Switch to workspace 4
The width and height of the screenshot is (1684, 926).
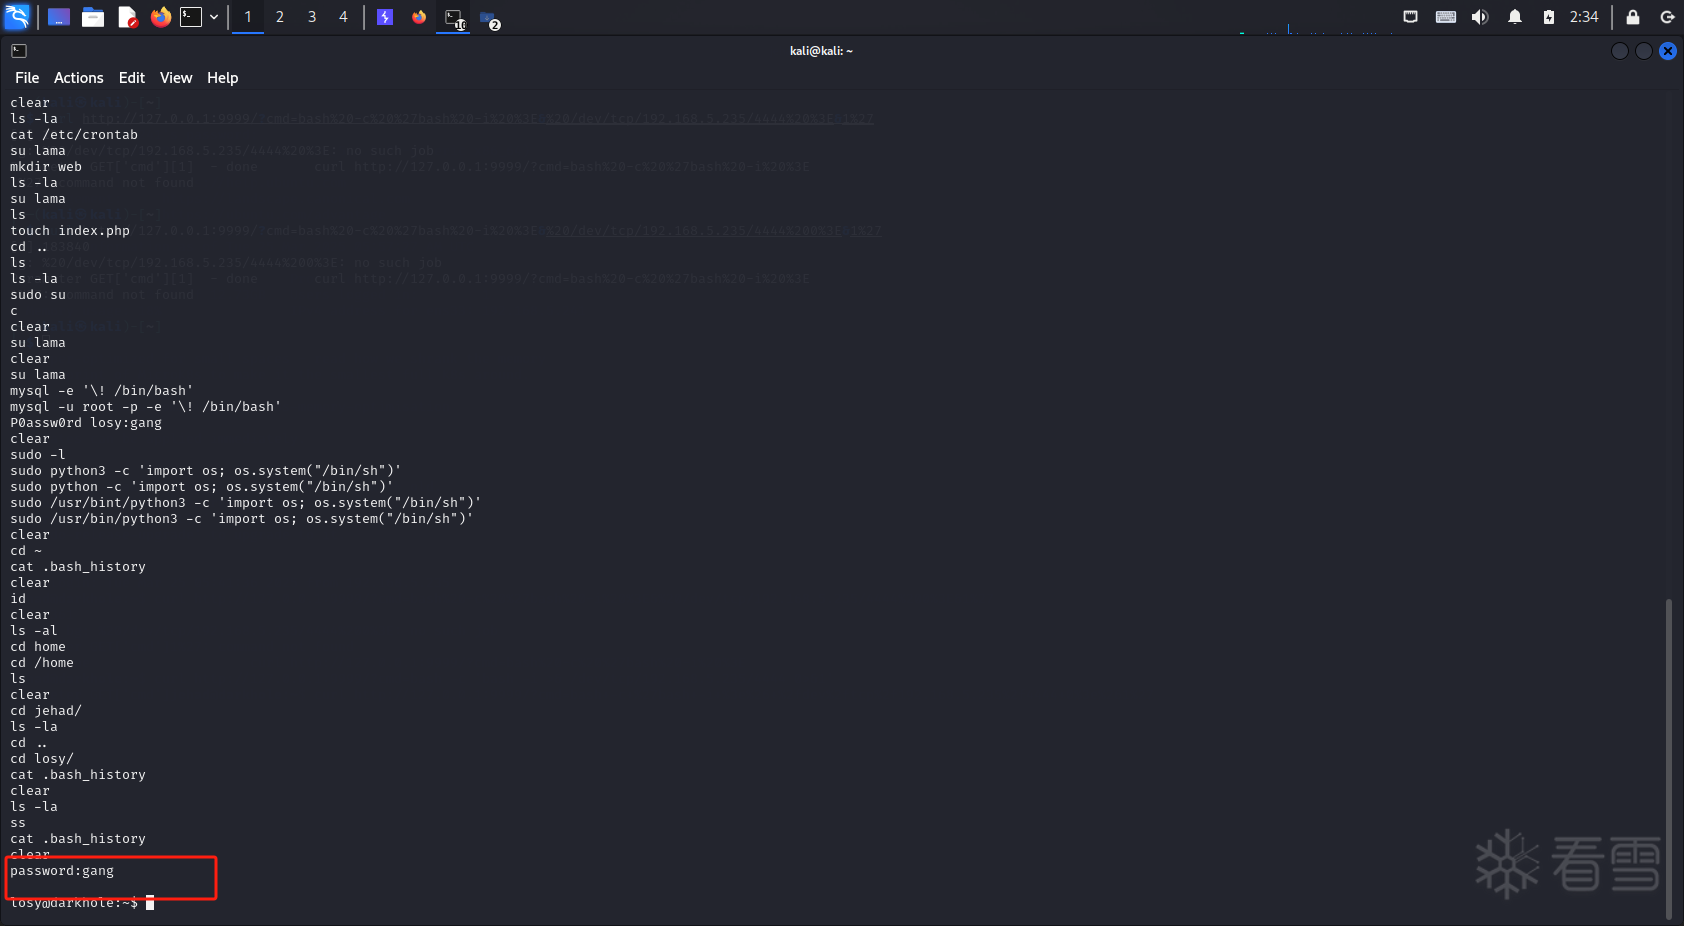tap(344, 17)
